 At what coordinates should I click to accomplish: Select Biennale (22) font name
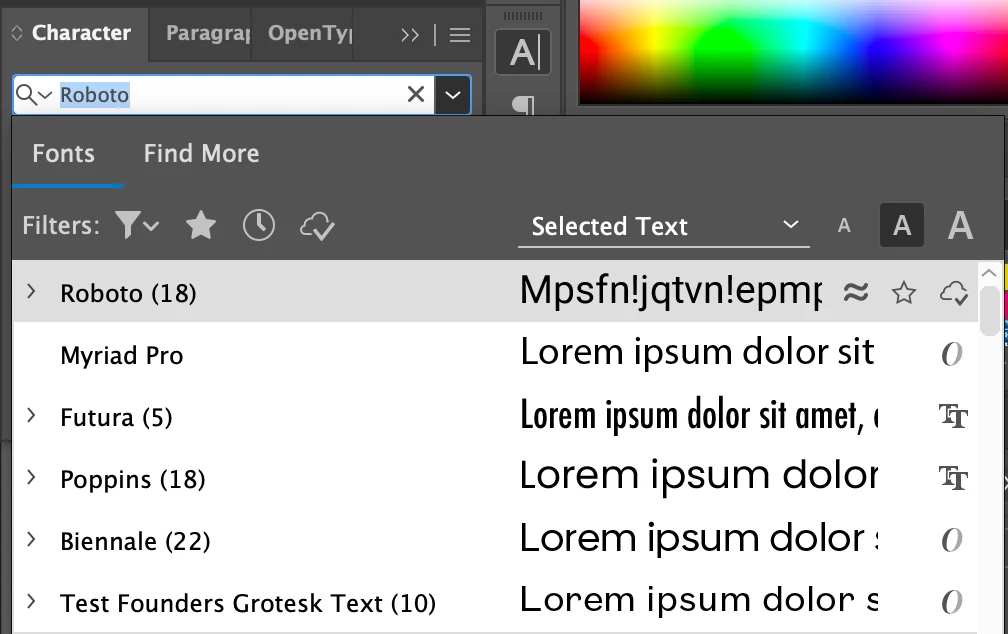[135, 541]
